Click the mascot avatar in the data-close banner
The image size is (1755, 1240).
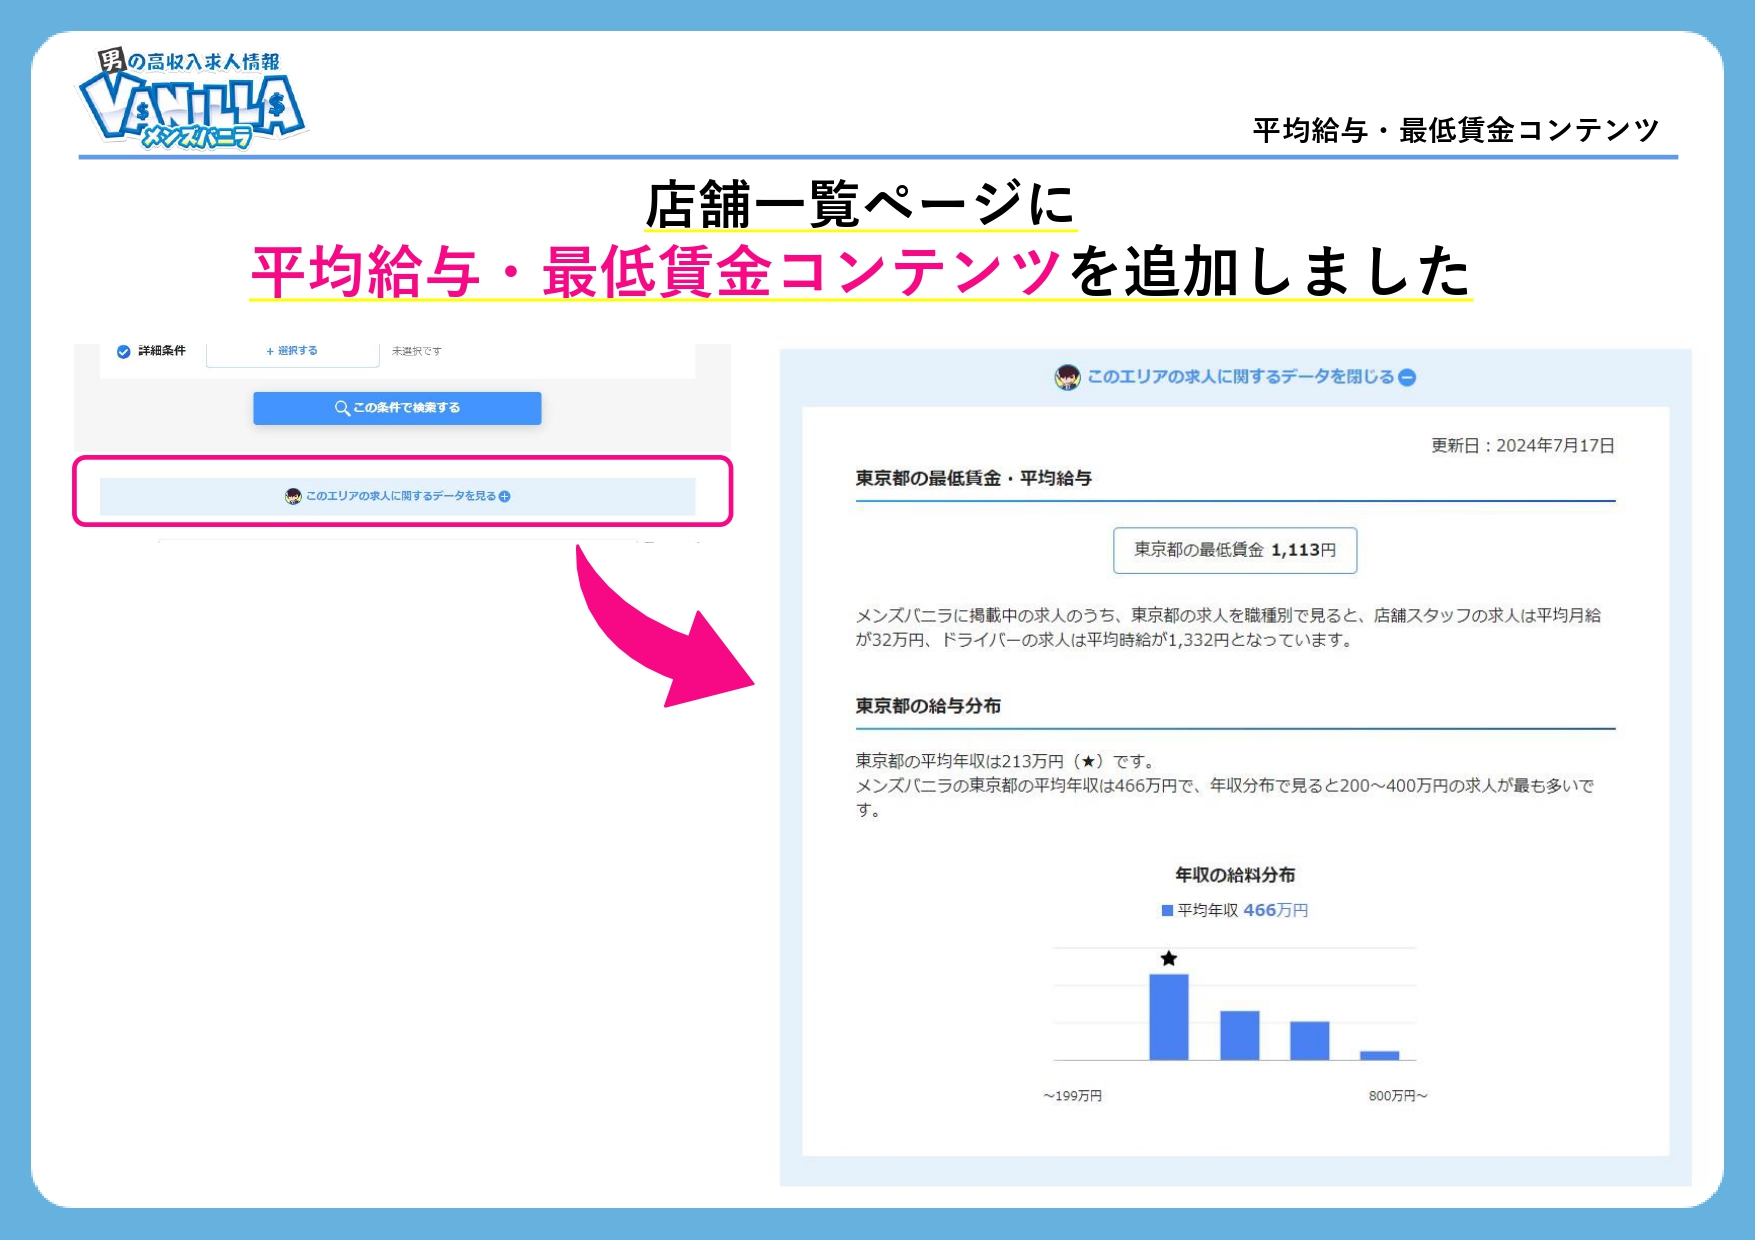1067,377
